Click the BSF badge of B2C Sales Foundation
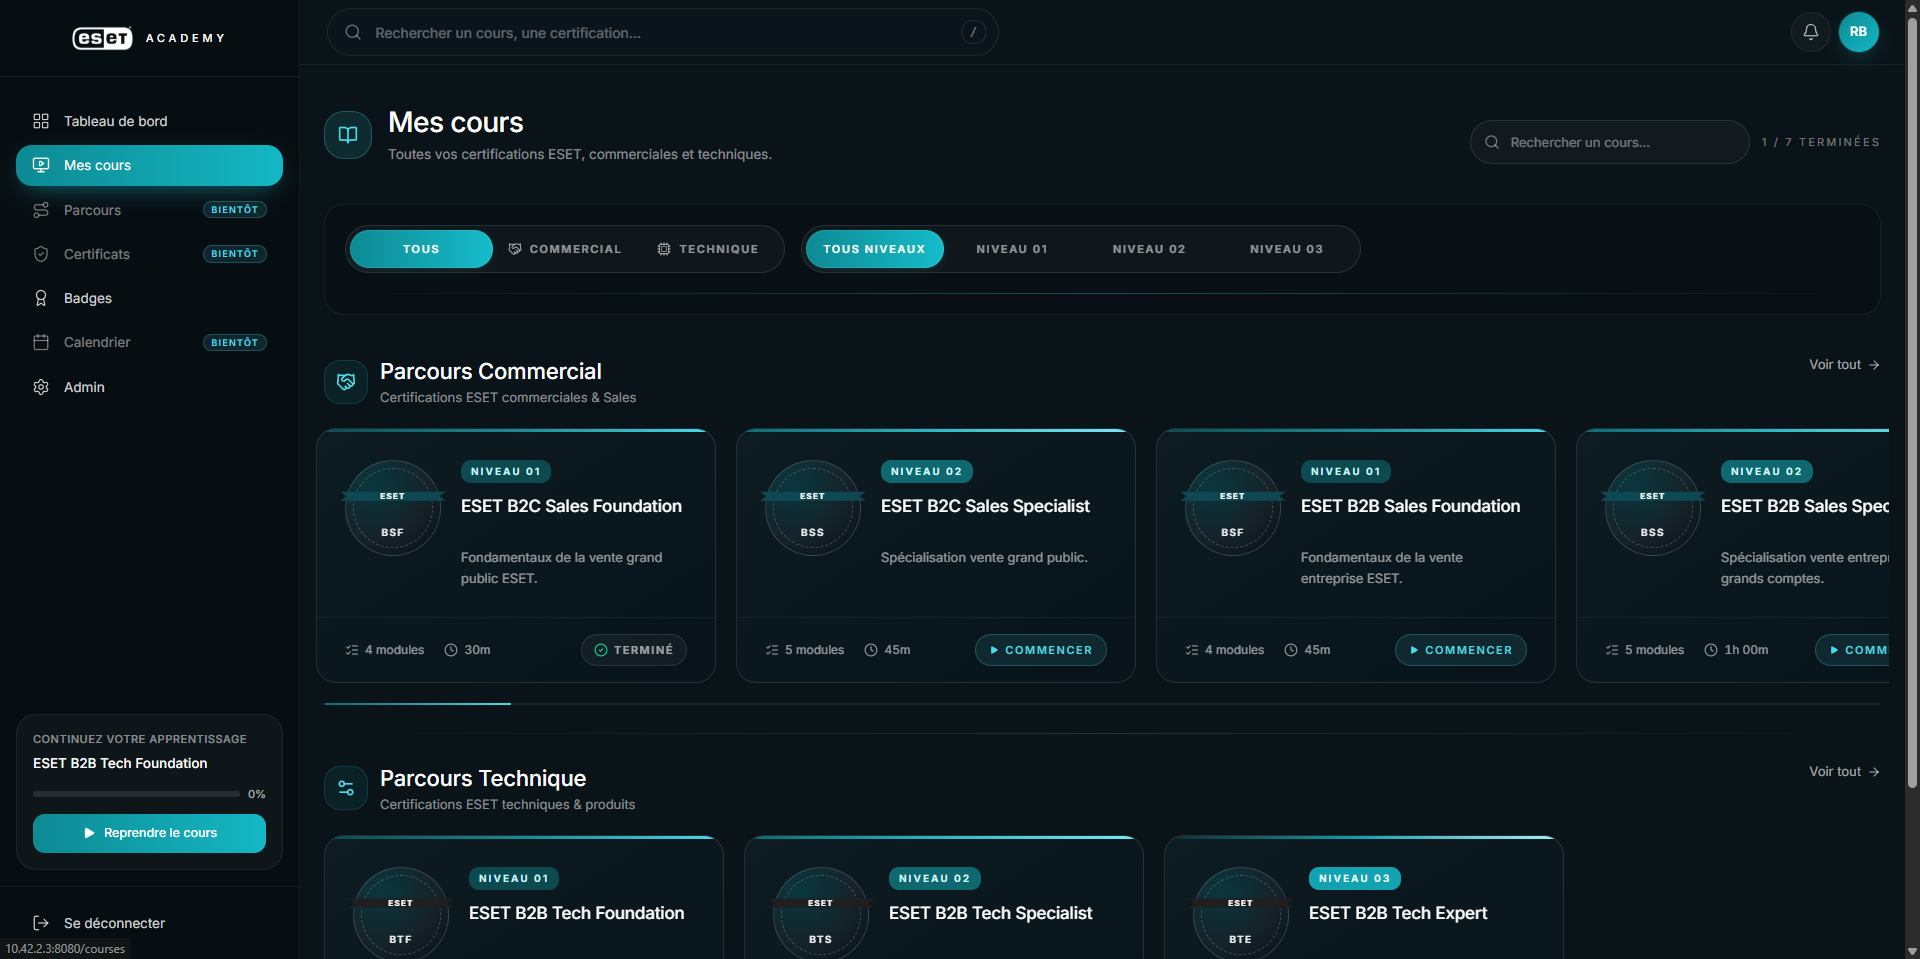 (x=393, y=508)
